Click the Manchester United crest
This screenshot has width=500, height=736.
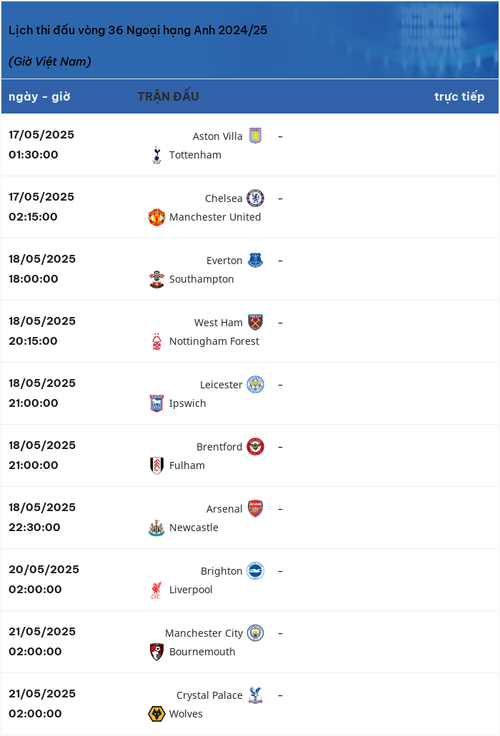tap(157, 217)
